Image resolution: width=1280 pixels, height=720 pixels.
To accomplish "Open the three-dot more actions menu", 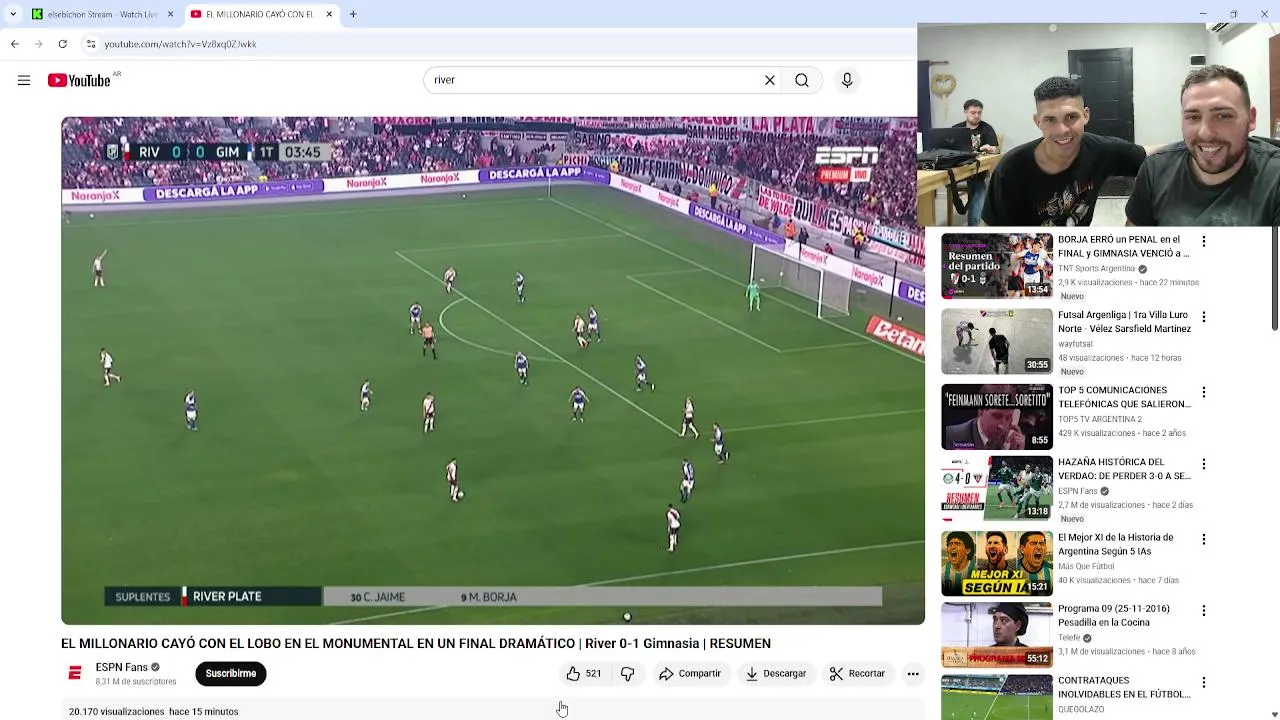I will [913, 674].
